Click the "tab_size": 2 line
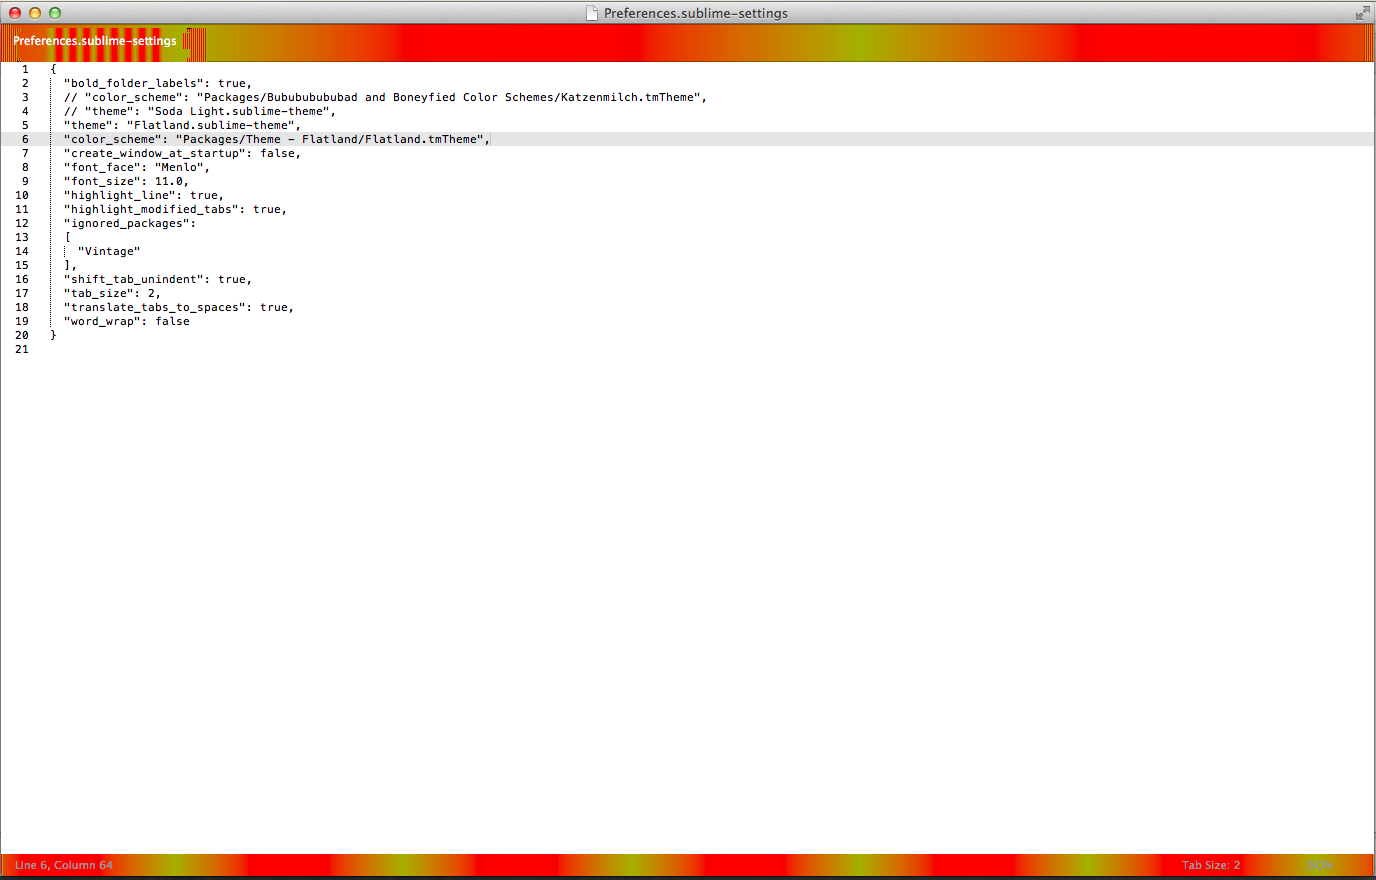 click(112, 294)
